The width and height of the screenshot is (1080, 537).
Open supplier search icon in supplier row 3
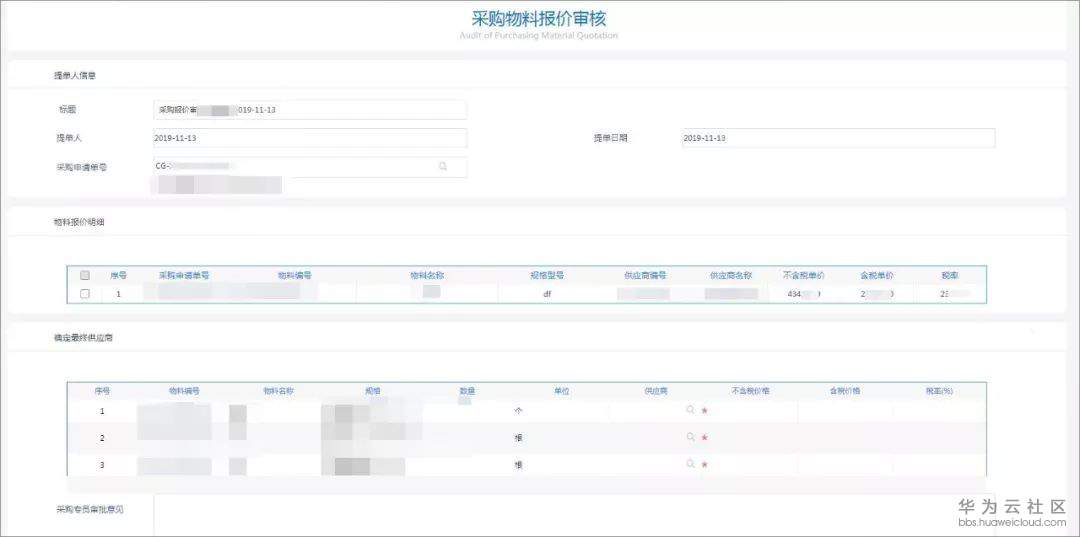pos(690,464)
